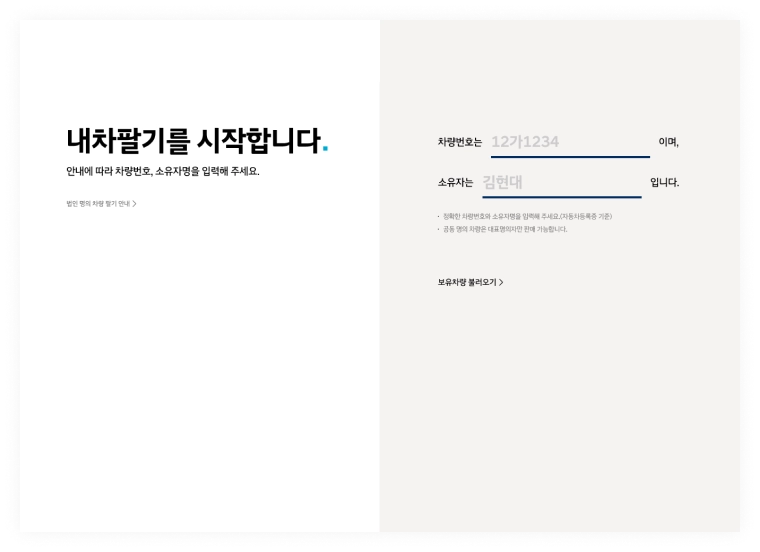Open the 법인 명의 차량 팔기 안내 link
This screenshot has width=760, height=552.
point(101,204)
